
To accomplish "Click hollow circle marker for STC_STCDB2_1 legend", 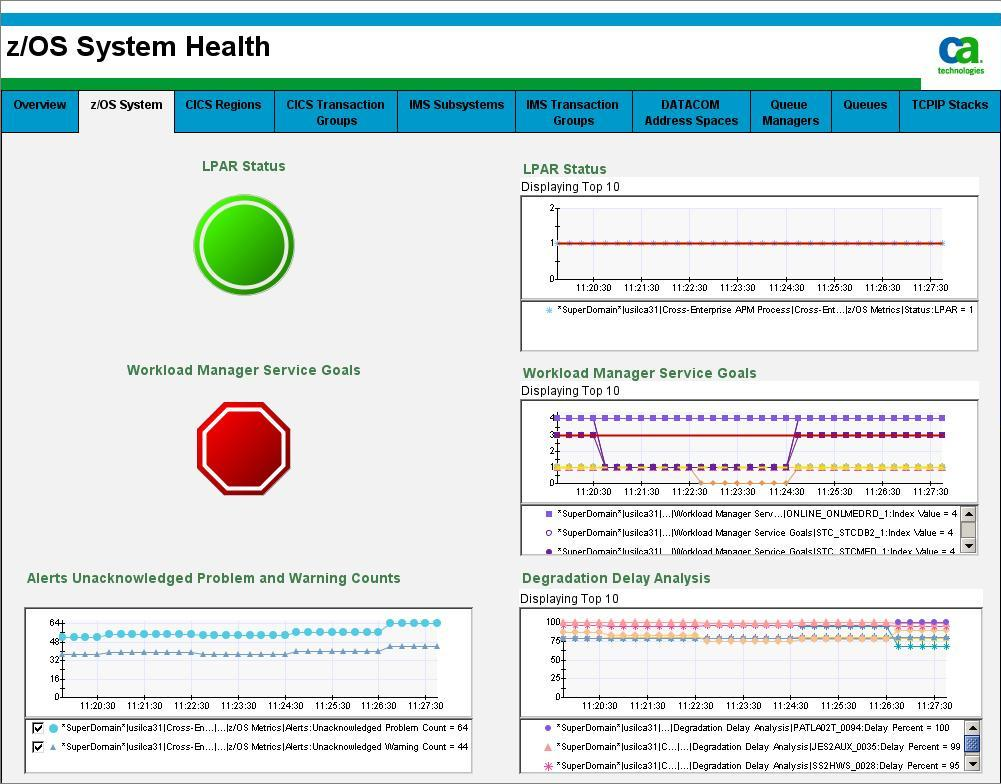I will click(x=548, y=532).
